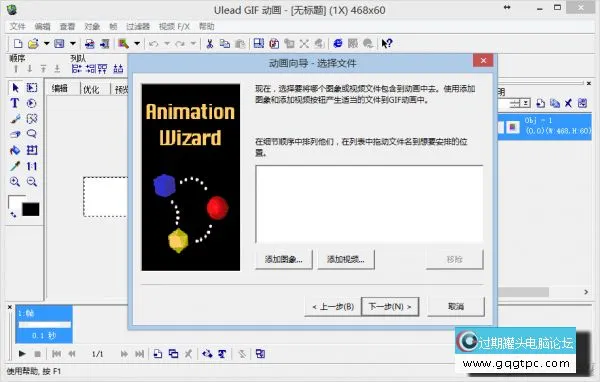The height and width of the screenshot is (382, 600).
Task: Open the 对象 menu
Action: (92, 26)
